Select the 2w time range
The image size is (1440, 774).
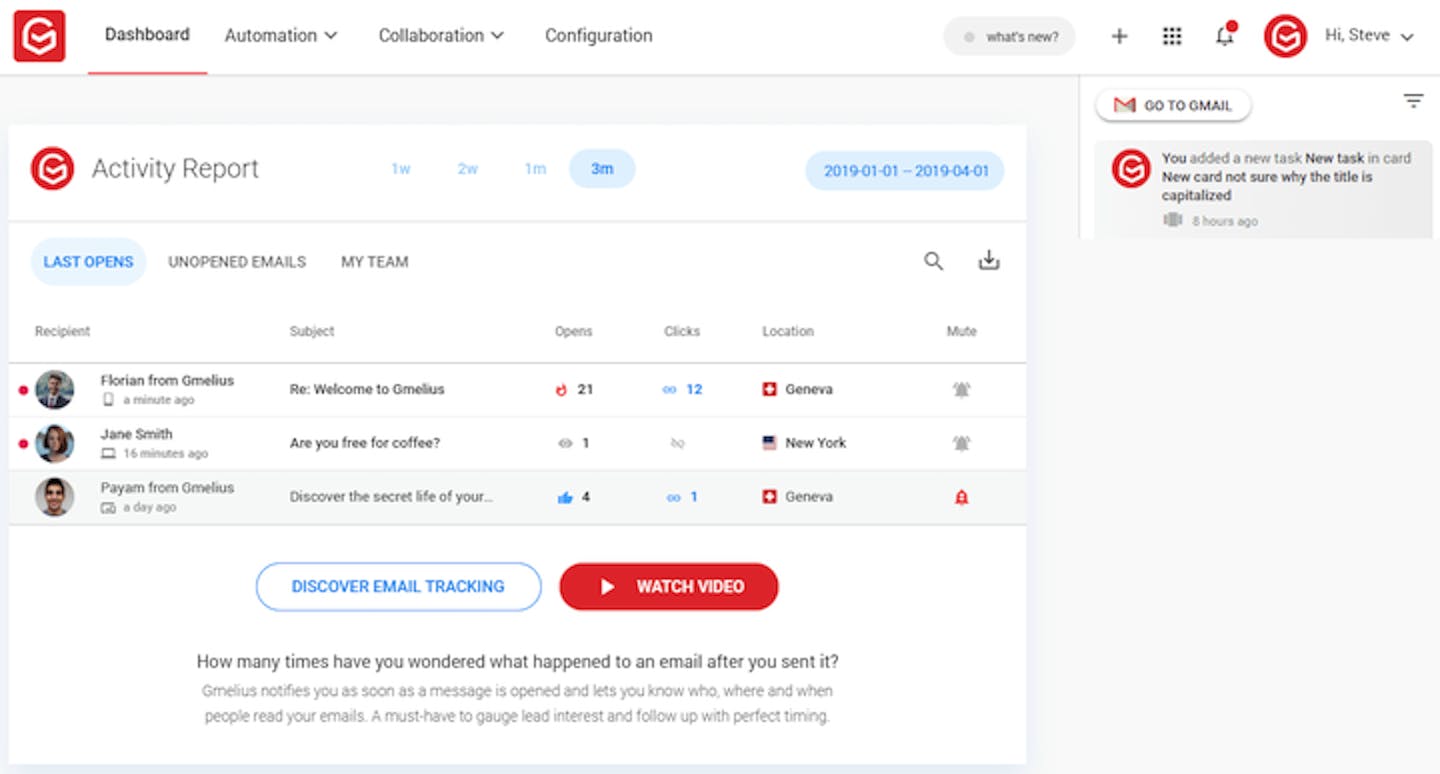[468, 169]
